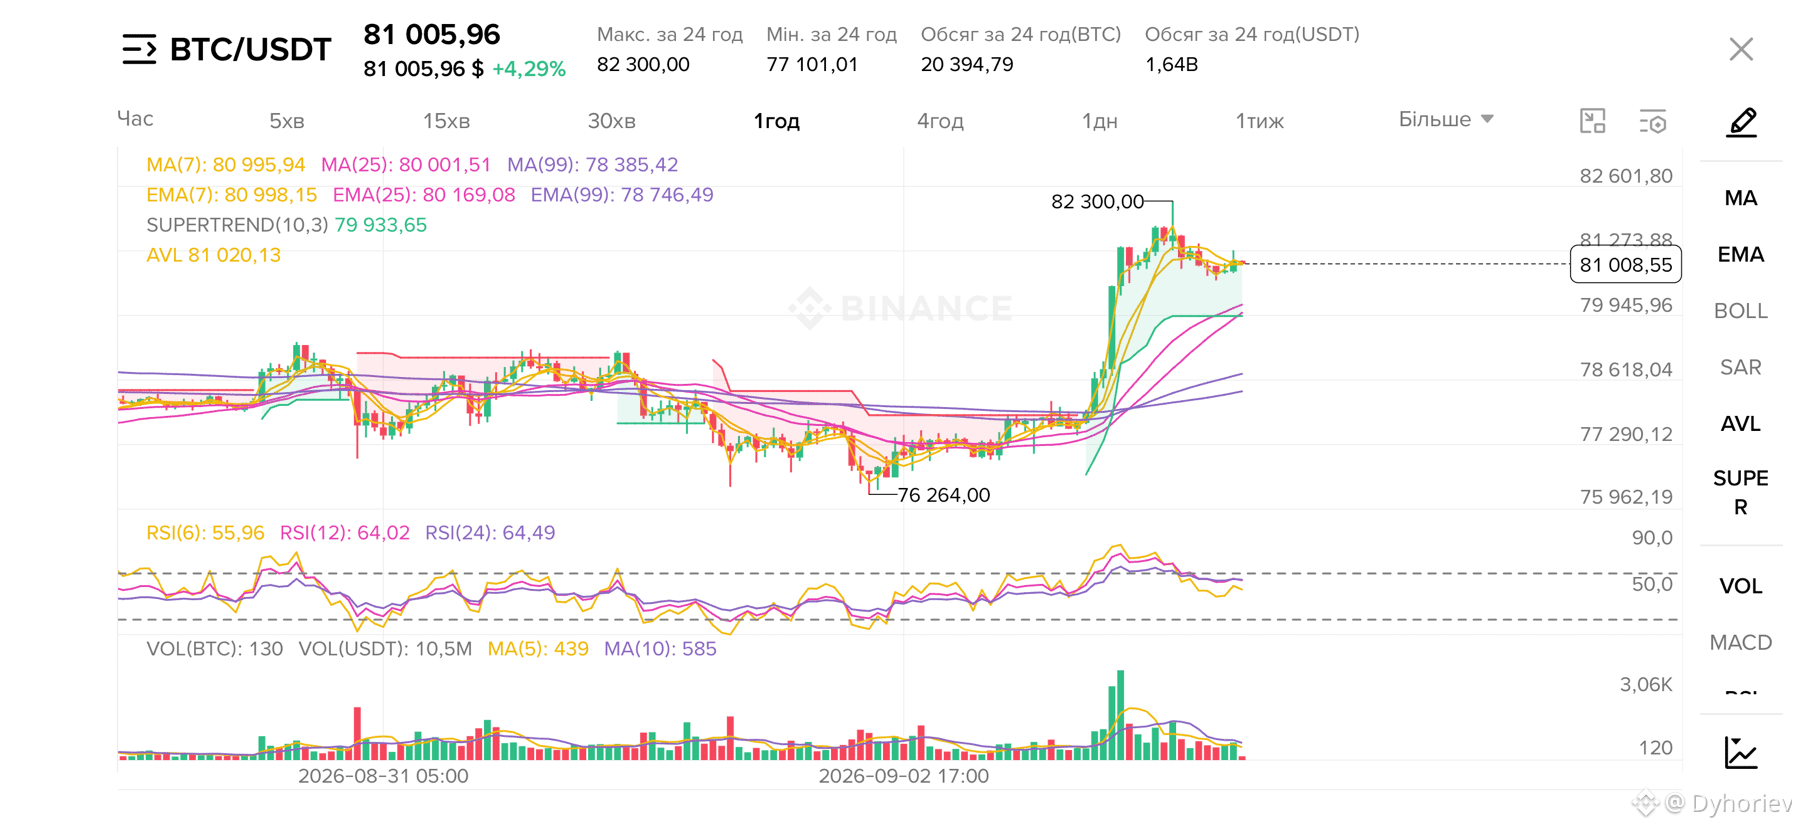Select the 1тиж timeframe

(1259, 121)
